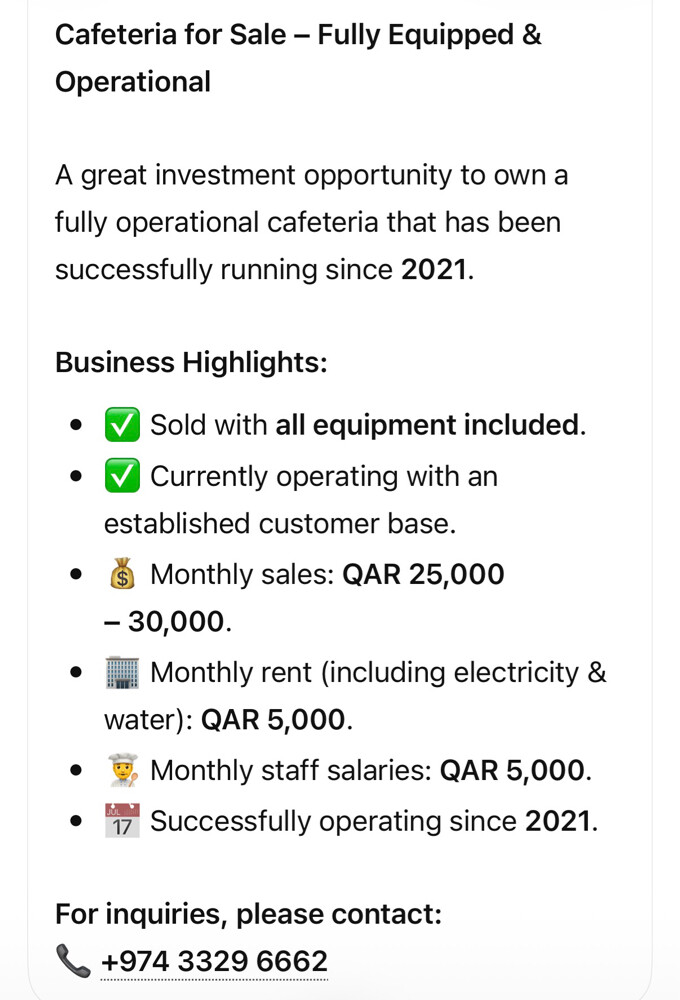The height and width of the screenshot is (1000, 680).
Task: Click the bold 'all equipment included' text
Action: [427, 425]
